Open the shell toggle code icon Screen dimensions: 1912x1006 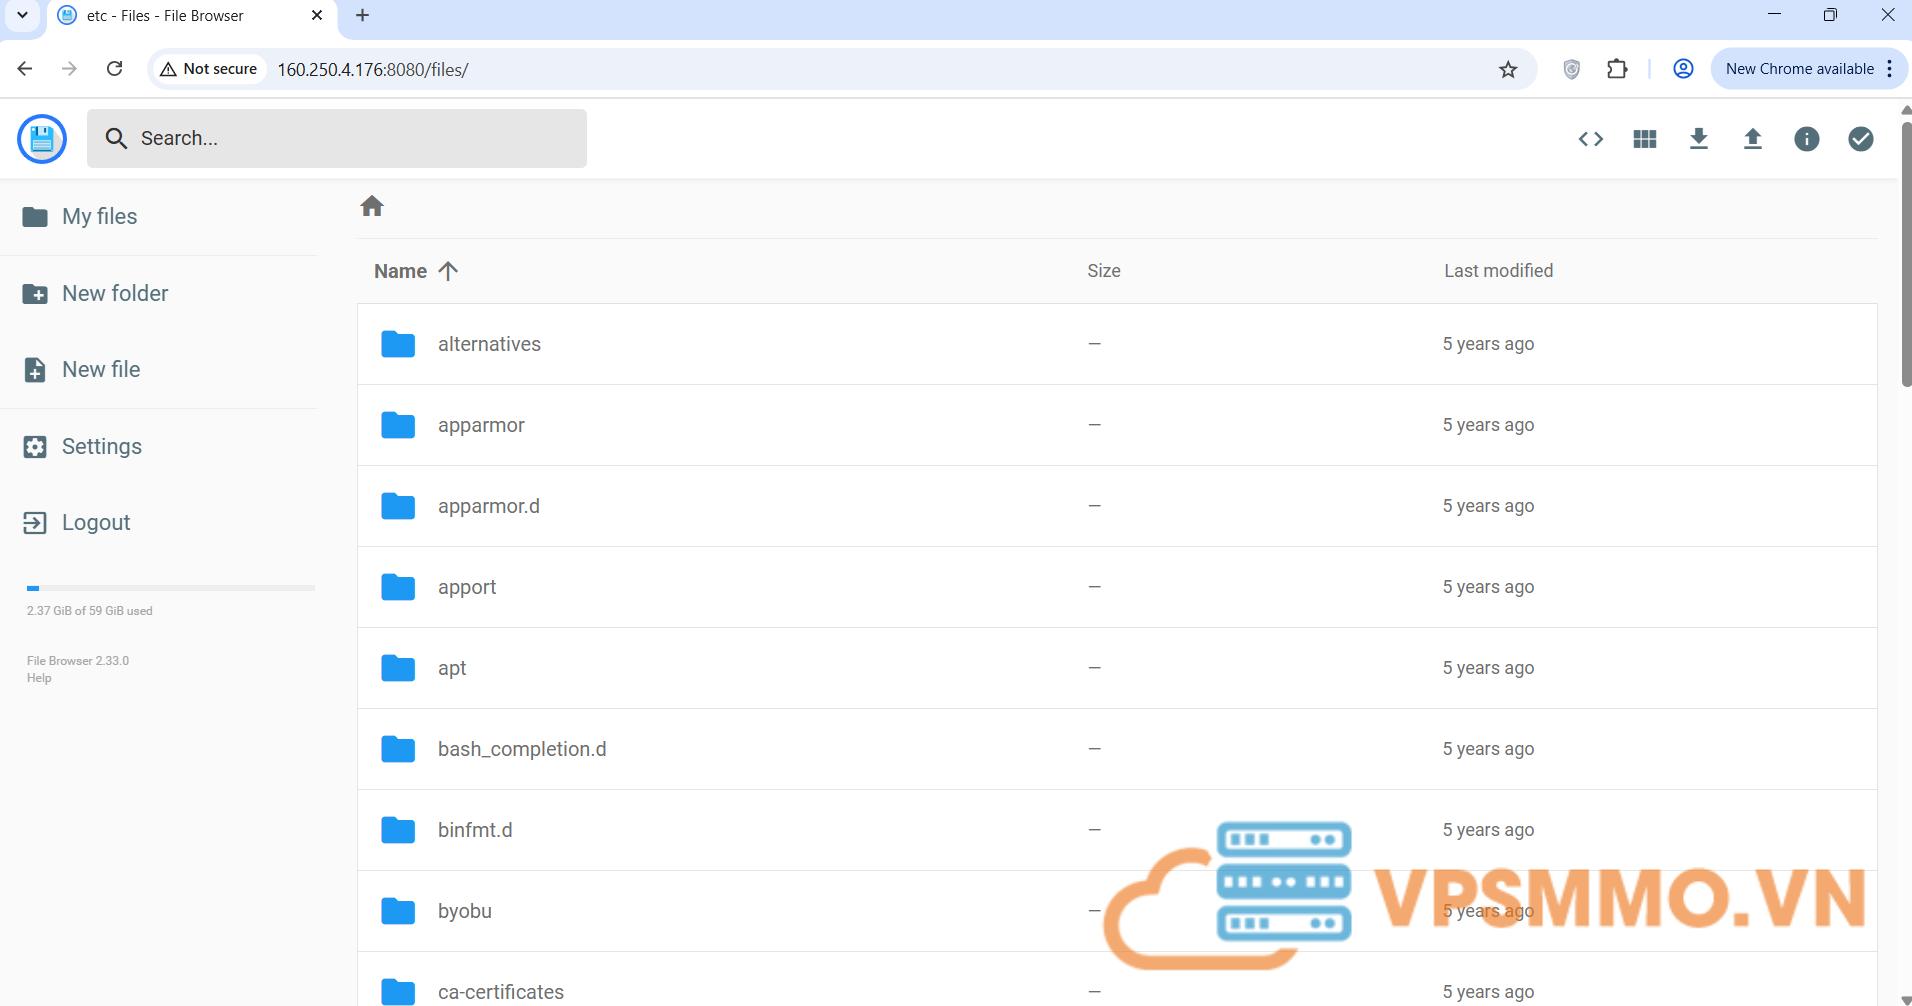1590,139
